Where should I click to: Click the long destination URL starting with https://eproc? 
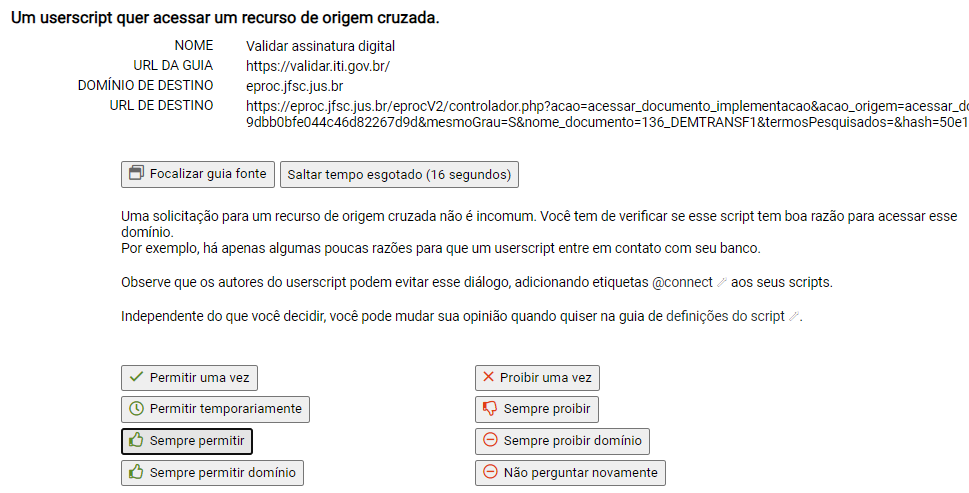pyautogui.click(x=607, y=114)
